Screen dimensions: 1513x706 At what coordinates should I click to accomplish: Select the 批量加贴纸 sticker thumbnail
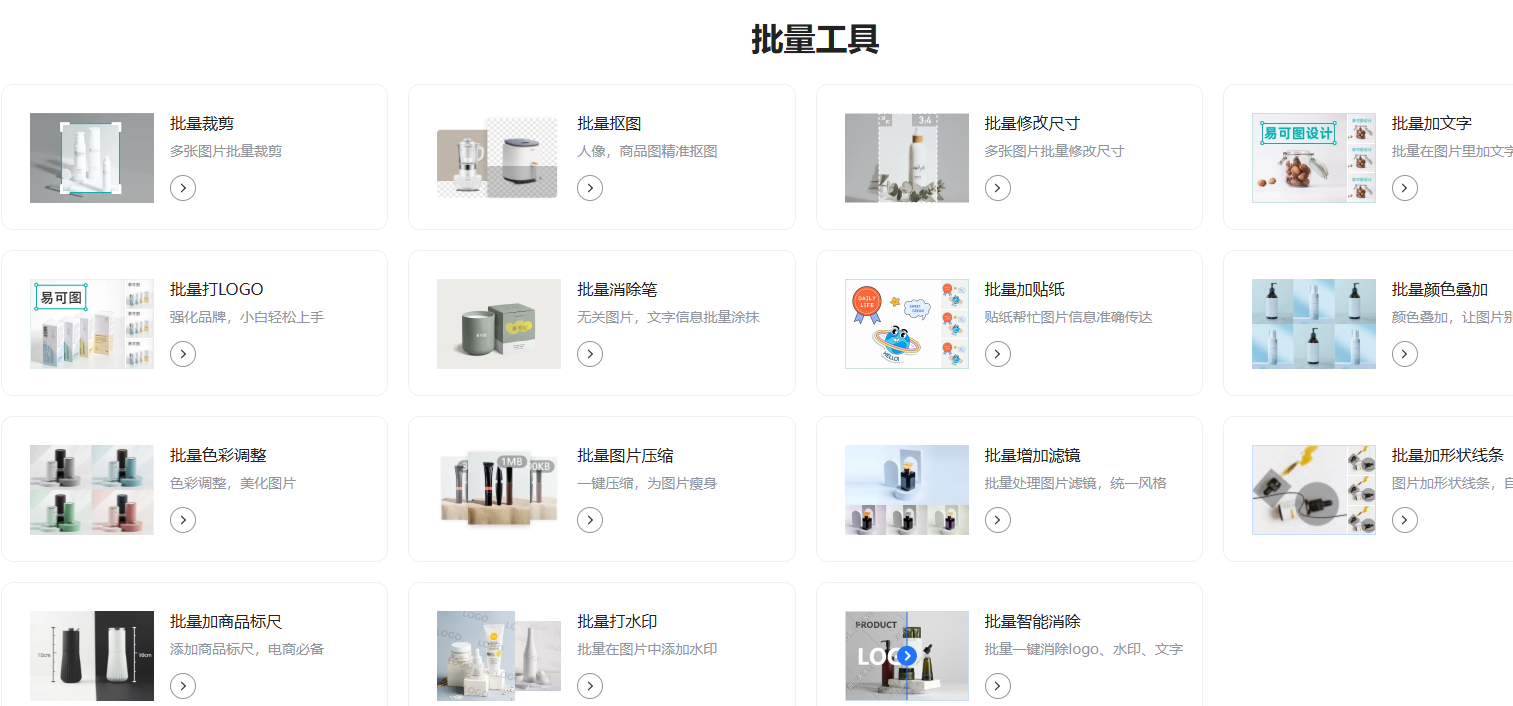tap(907, 324)
